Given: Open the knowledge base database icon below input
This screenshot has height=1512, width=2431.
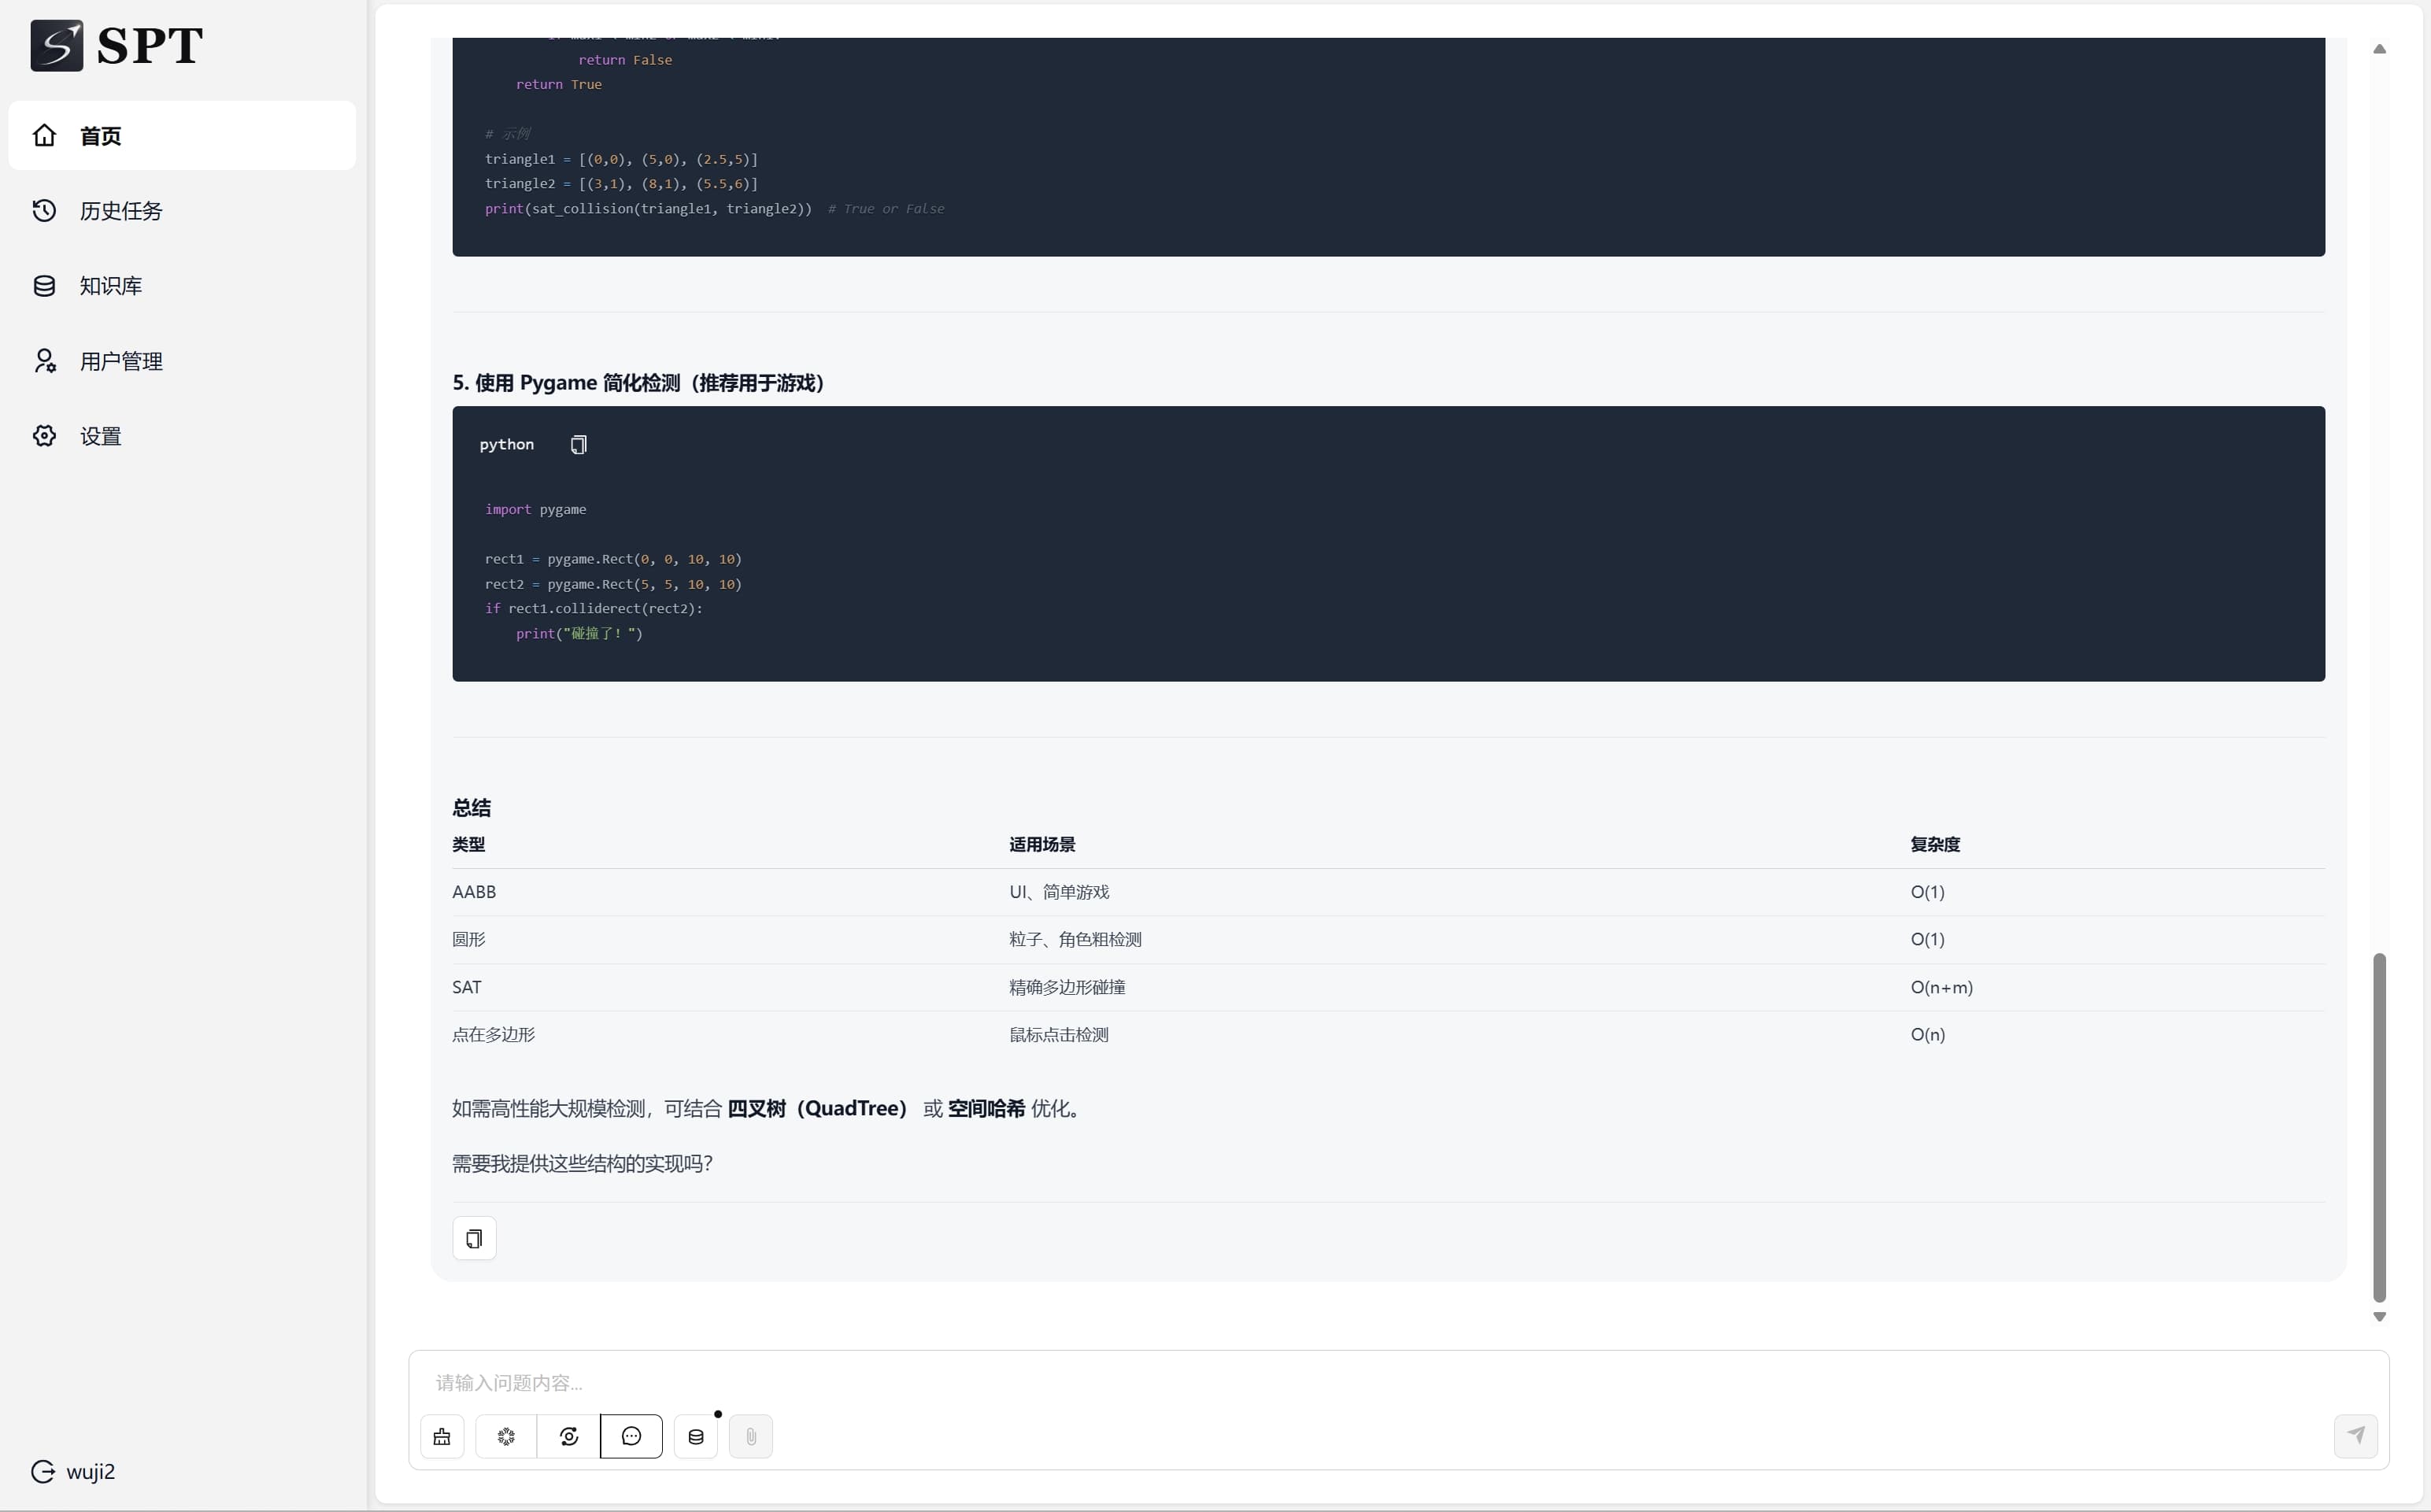Looking at the screenshot, I should point(696,1437).
